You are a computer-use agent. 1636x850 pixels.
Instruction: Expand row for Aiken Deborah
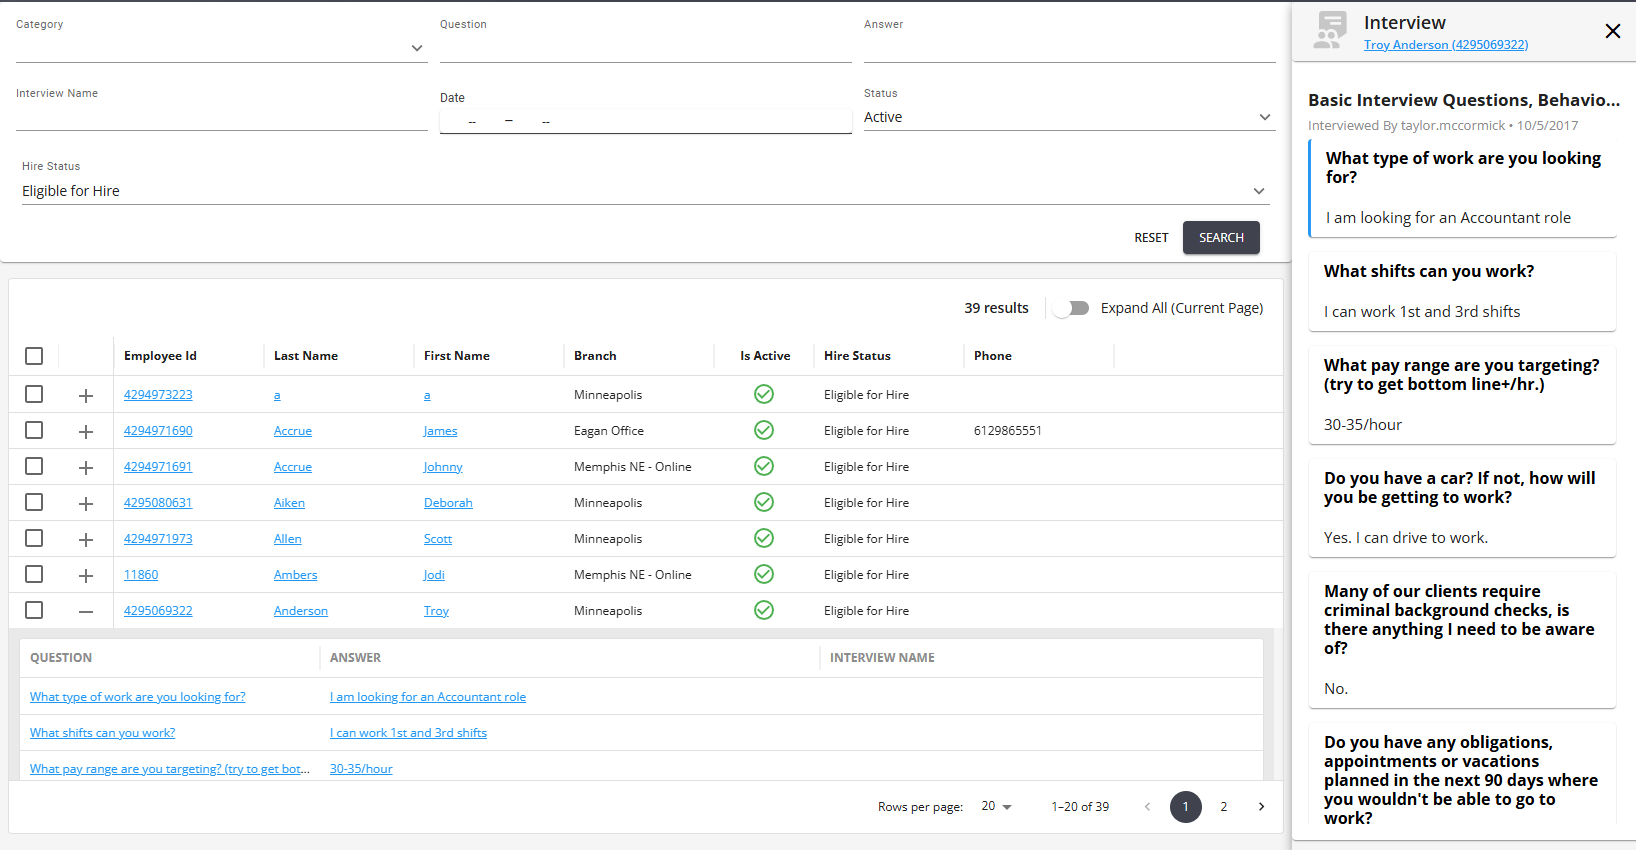(86, 503)
